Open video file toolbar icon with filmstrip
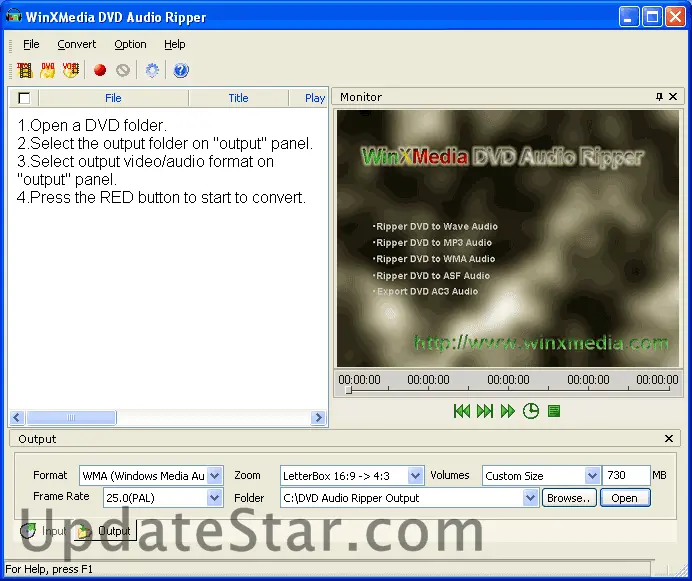692x581 pixels. pyautogui.click(x=25, y=70)
